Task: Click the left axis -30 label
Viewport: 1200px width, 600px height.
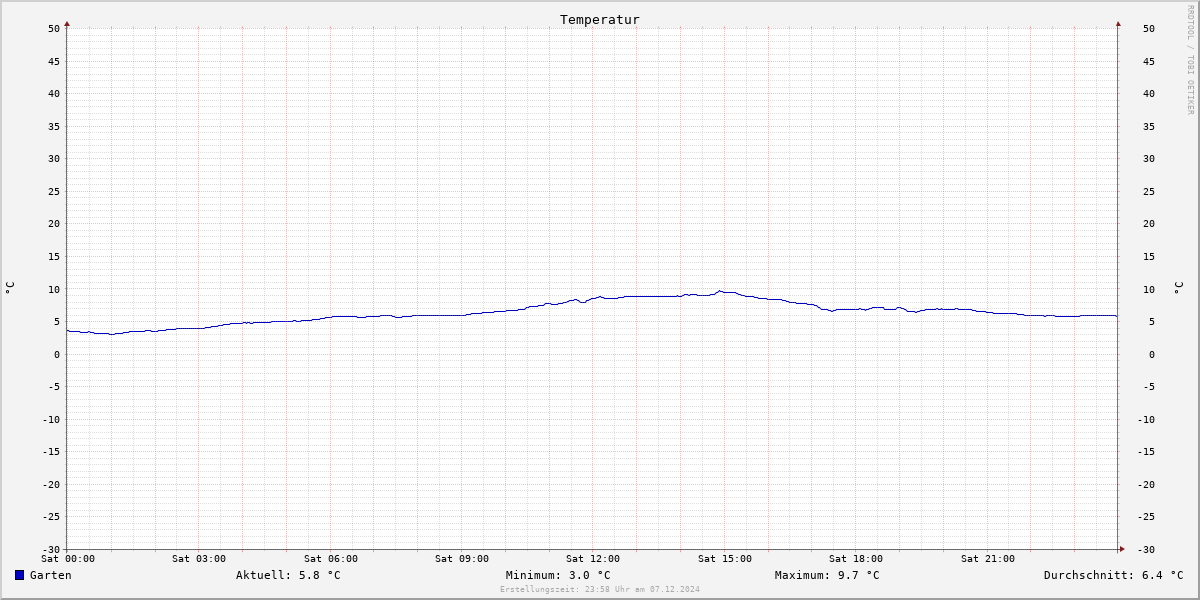Action: tap(51, 549)
